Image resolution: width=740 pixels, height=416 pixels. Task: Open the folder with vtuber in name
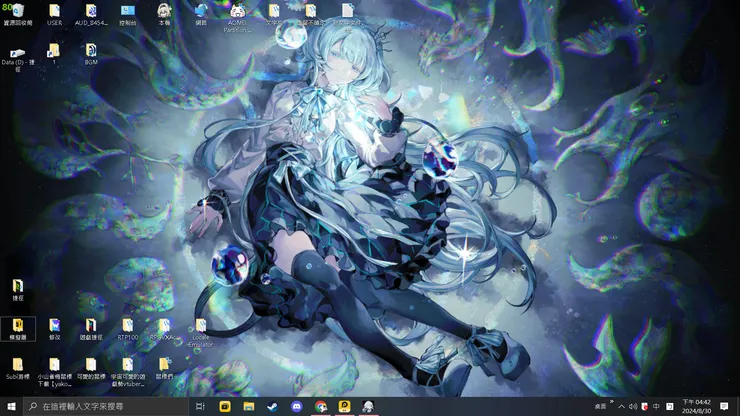[128, 372]
